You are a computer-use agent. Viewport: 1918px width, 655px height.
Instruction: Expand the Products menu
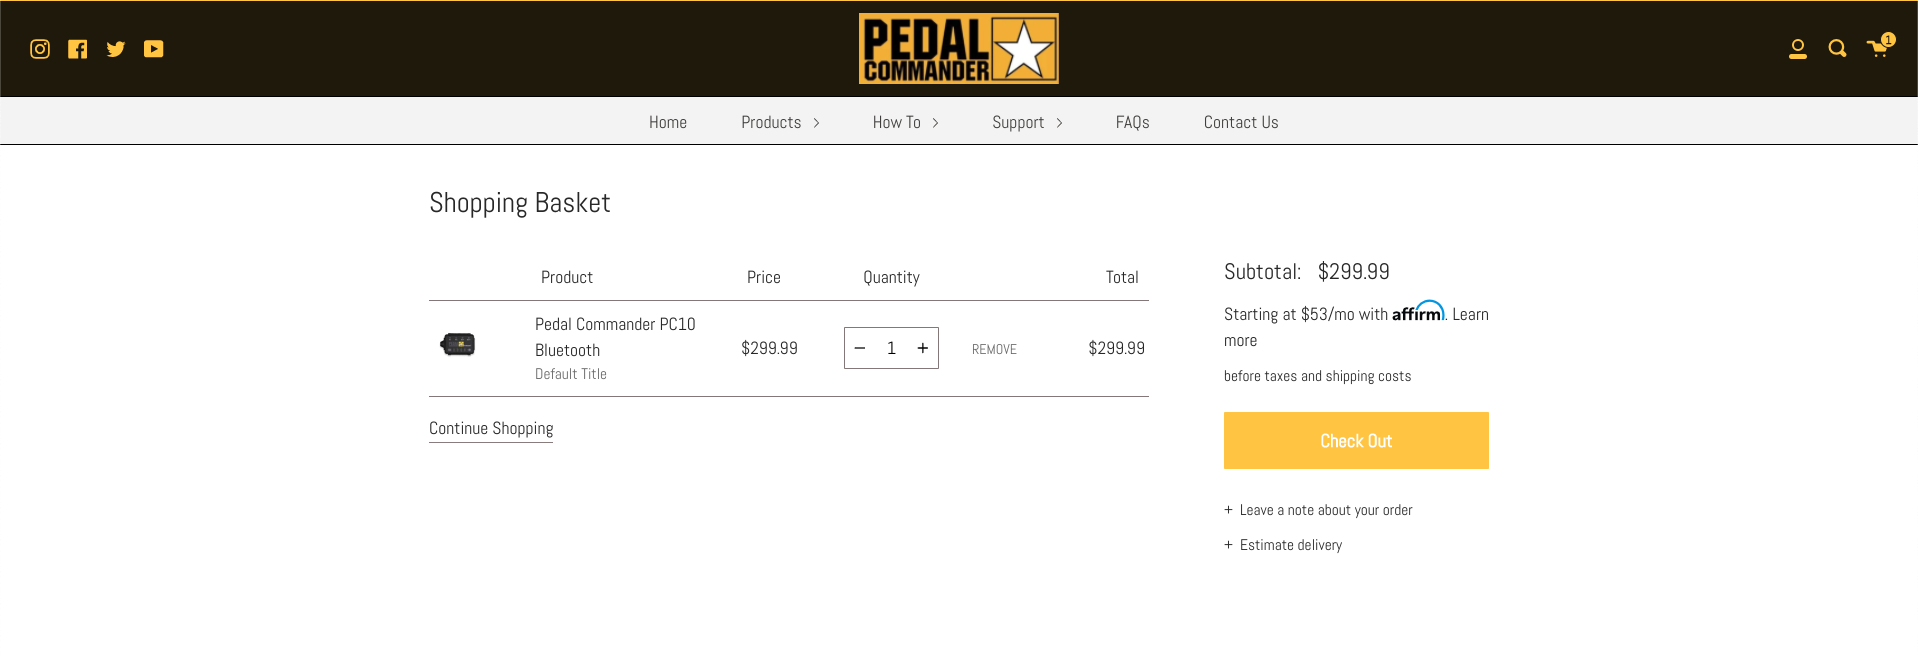tap(780, 122)
